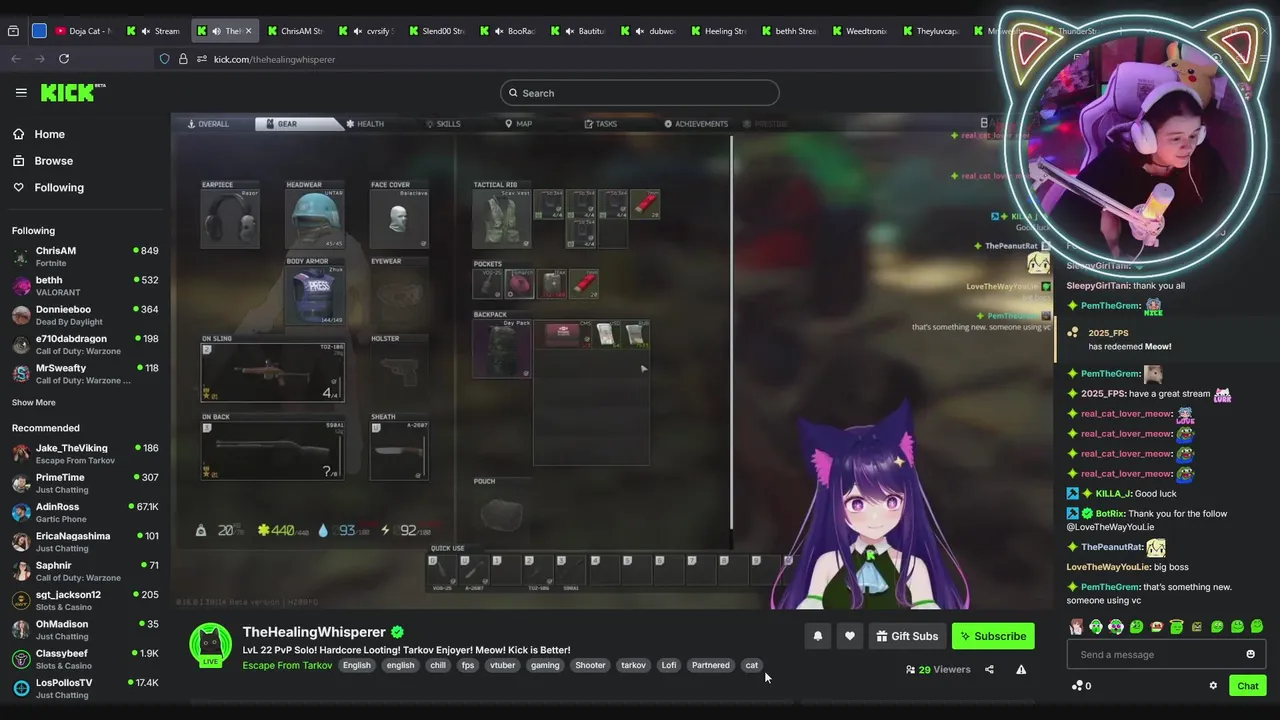The image size is (1280, 720).
Task: Click the green Subscribe button
Action: [993, 636]
